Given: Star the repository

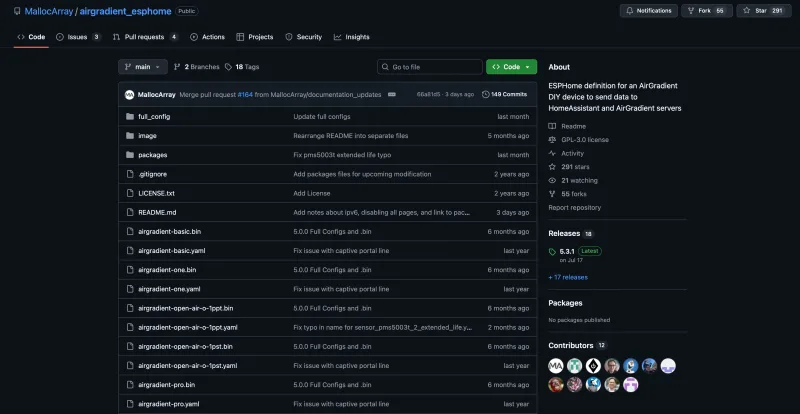Looking at the screenshot, I should pyautogui.click(x=763, y=11).
